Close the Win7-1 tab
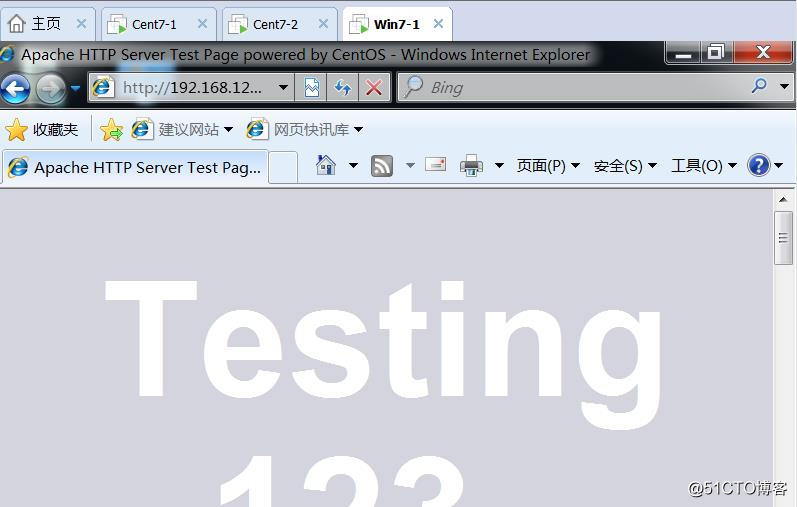 coord(438,24)
